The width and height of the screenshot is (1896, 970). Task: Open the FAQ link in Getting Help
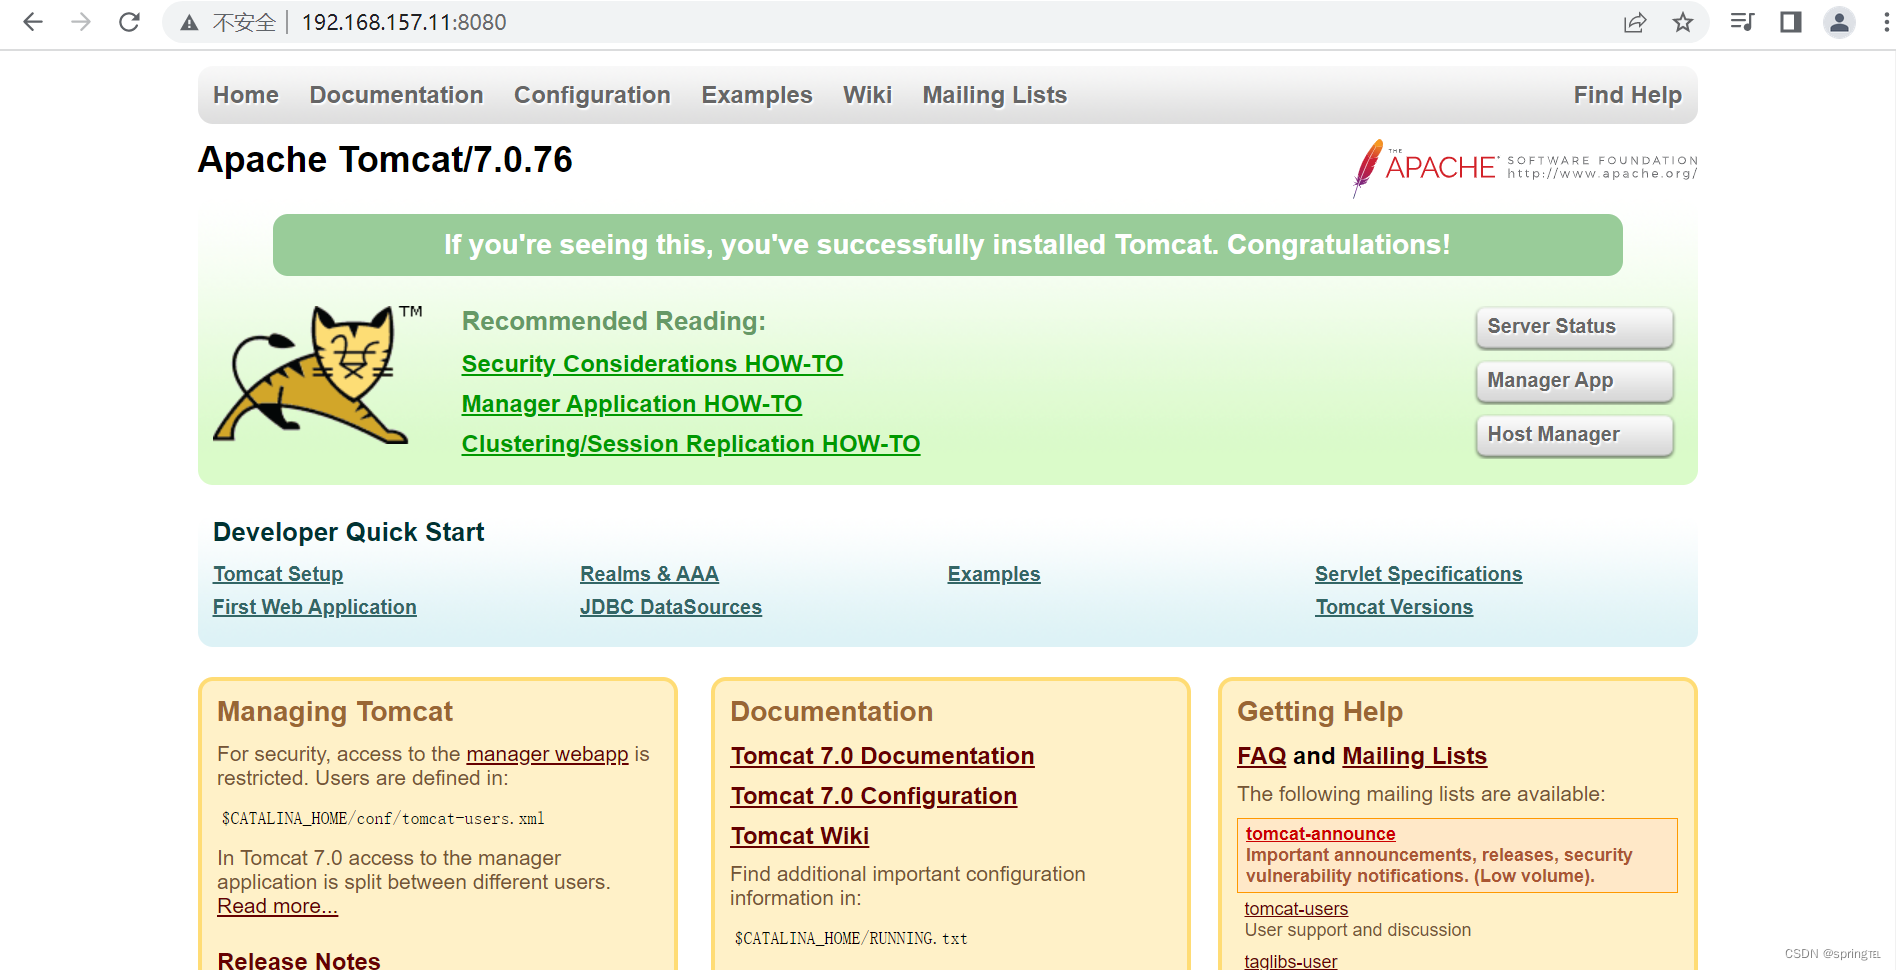pyautogui.click(x=1262, y=756)
